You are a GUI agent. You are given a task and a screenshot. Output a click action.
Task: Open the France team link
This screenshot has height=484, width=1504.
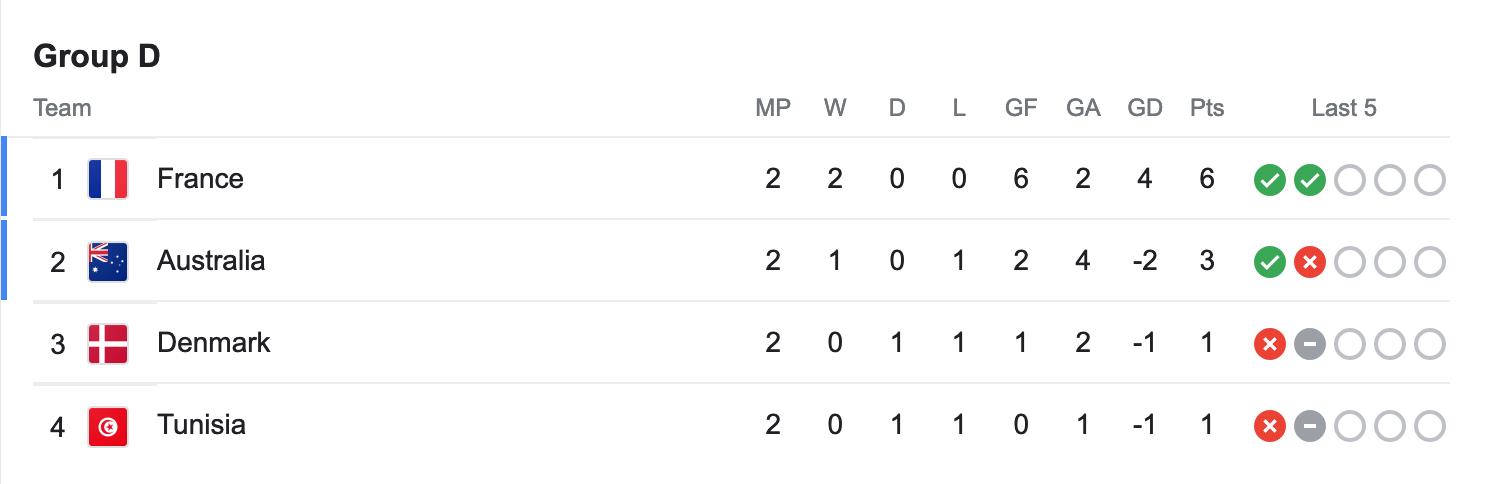tap(200, 179)
